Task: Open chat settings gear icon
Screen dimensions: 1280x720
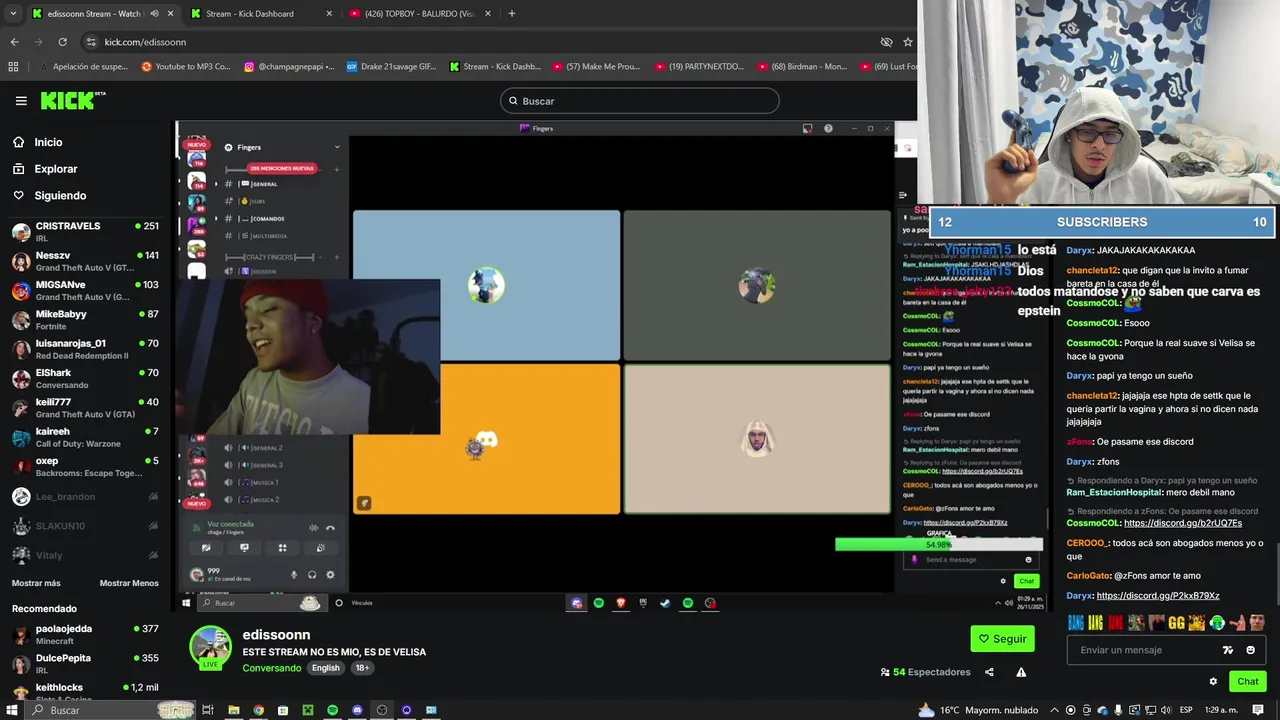Action: click(1213, 682)
